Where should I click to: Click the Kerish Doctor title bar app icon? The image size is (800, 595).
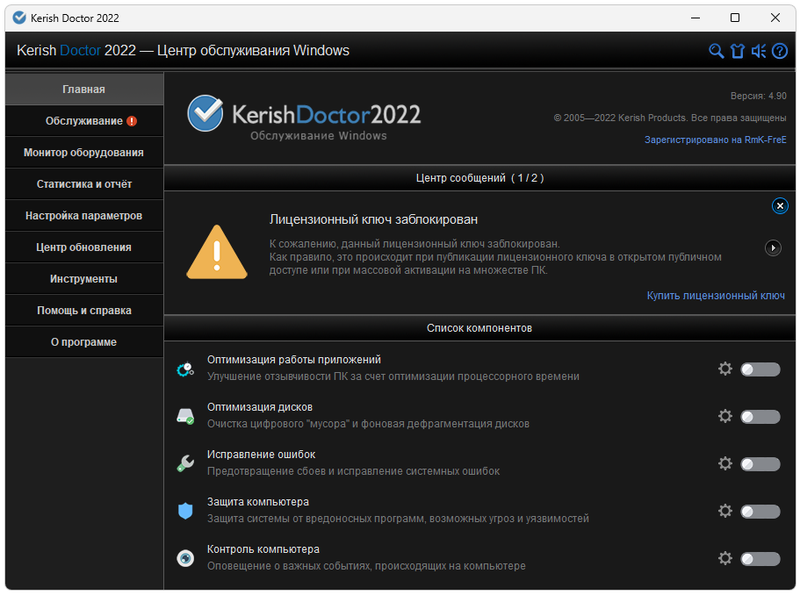[x=19, y=18]
